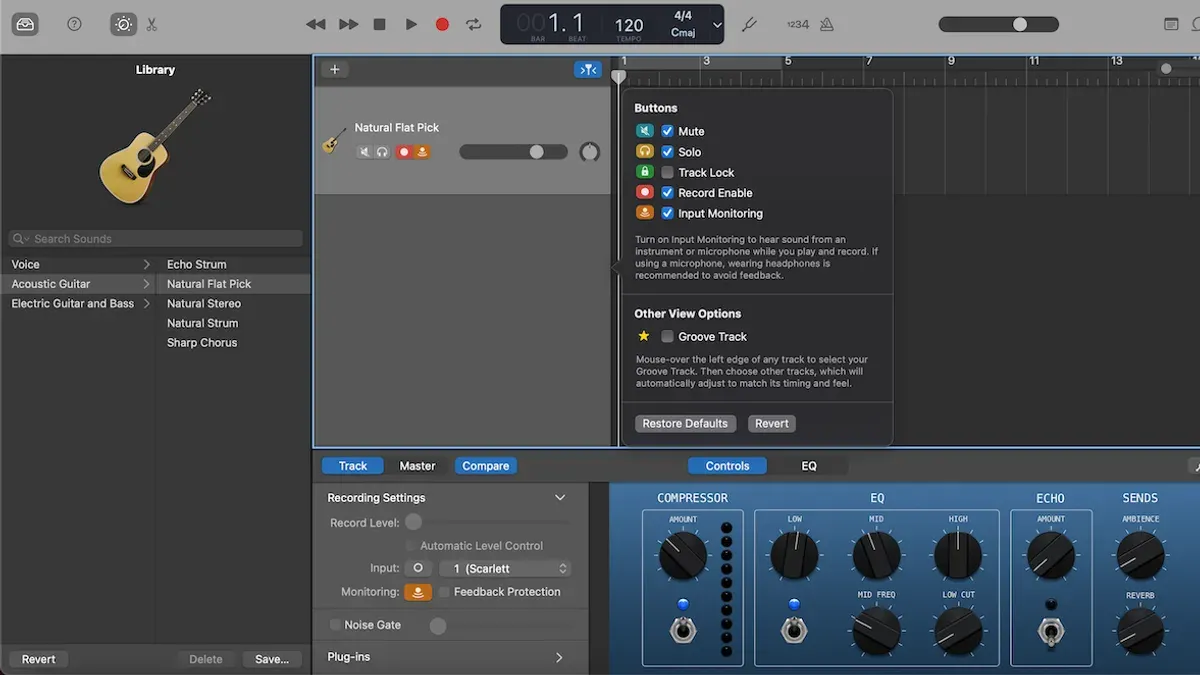The image size is (1200, 675).
Task: Click the Library Revert button
Action: tap(39, 659)
